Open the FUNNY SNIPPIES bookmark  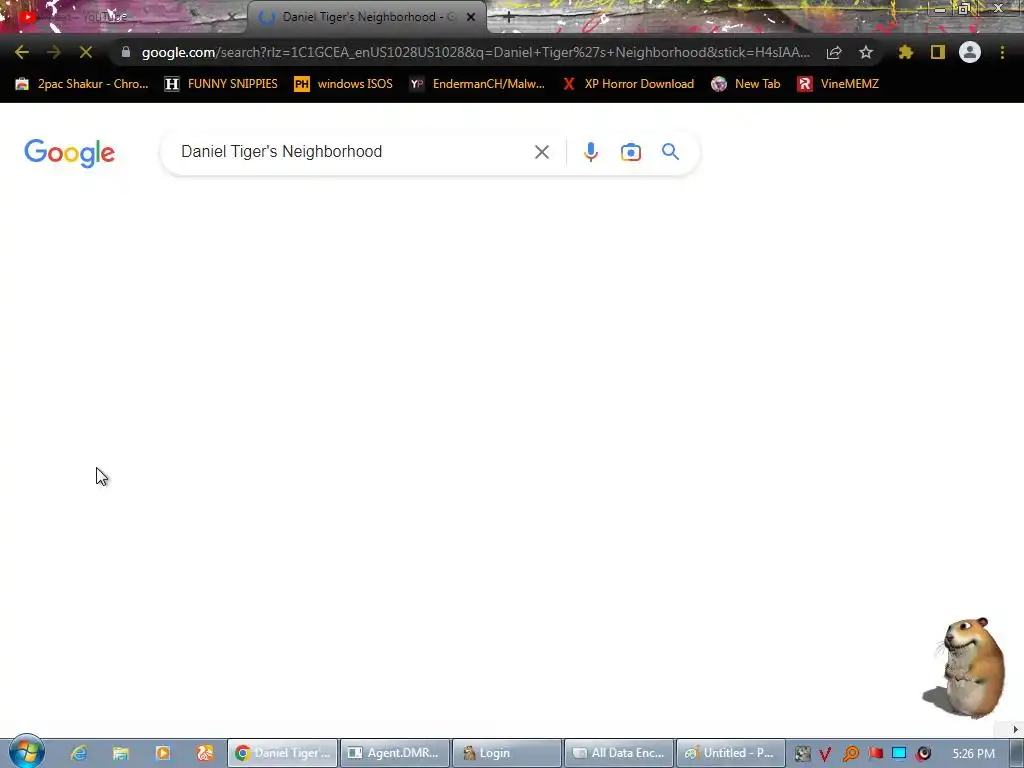tap(221, 84)
